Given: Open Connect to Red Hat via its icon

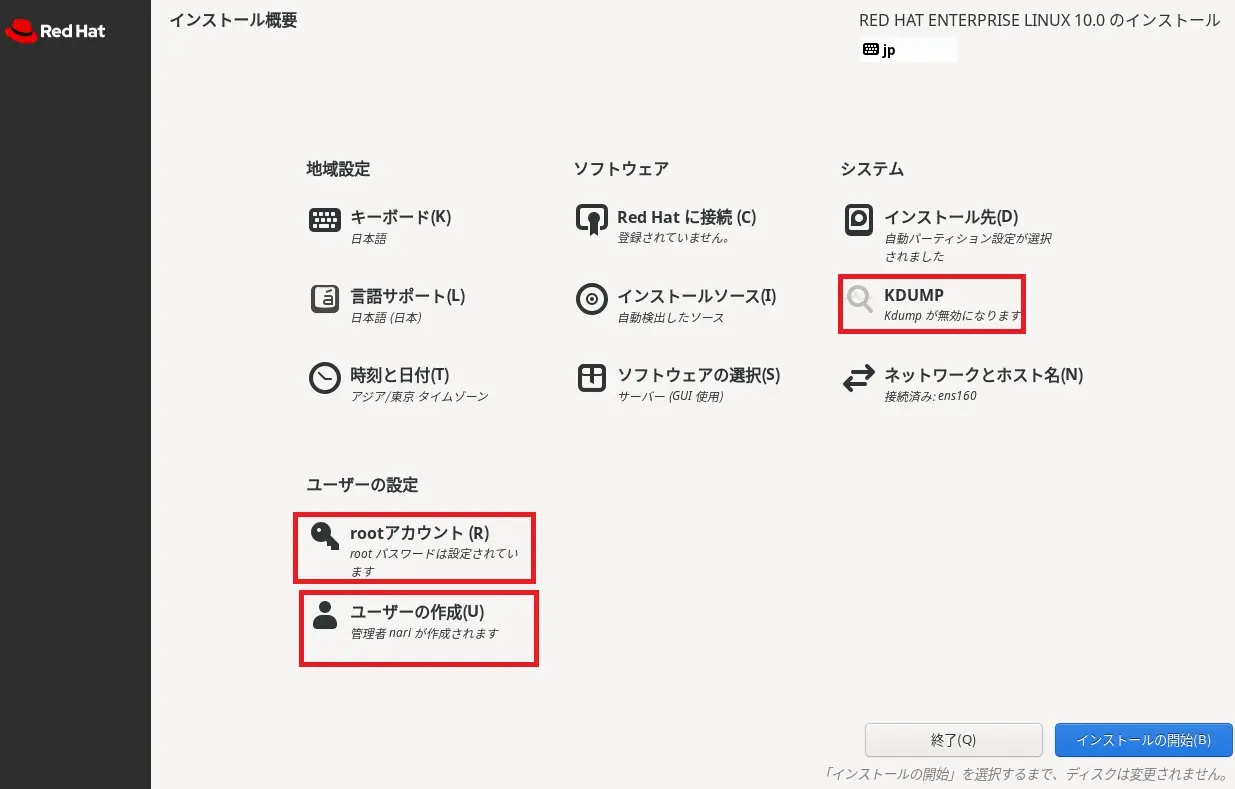Looking at the screenshot, I should 592,219.
